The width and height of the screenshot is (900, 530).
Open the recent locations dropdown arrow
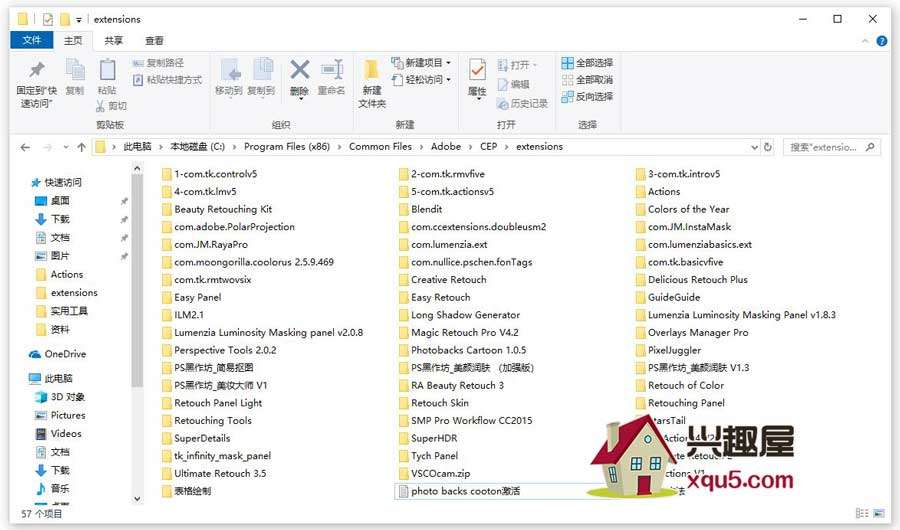coord(66,147)
